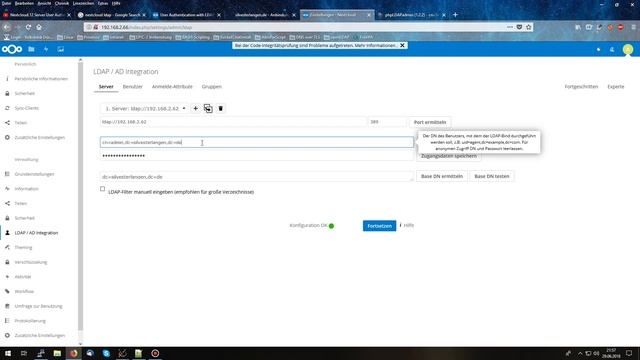The width and height of the screenshot is (640, 360).
Task: Open the Gallery picture icon in the header
Action: click(x=61, y=49)
